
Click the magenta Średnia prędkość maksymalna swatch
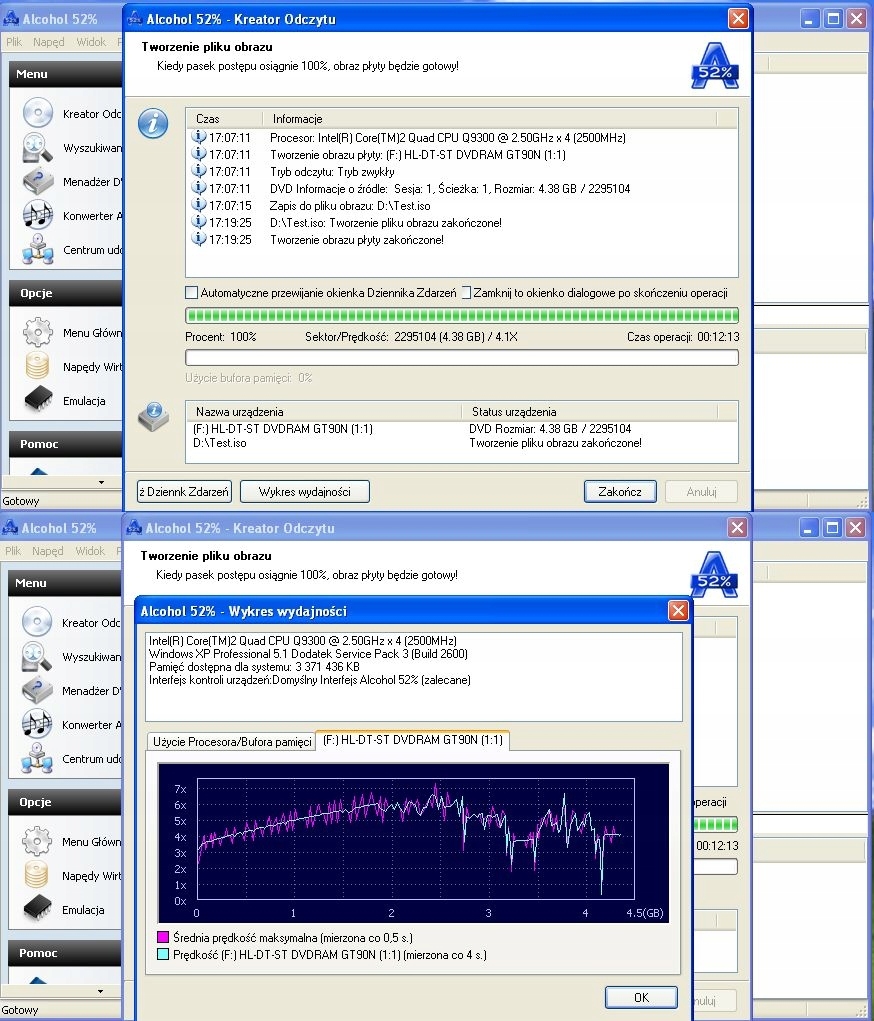163,938
